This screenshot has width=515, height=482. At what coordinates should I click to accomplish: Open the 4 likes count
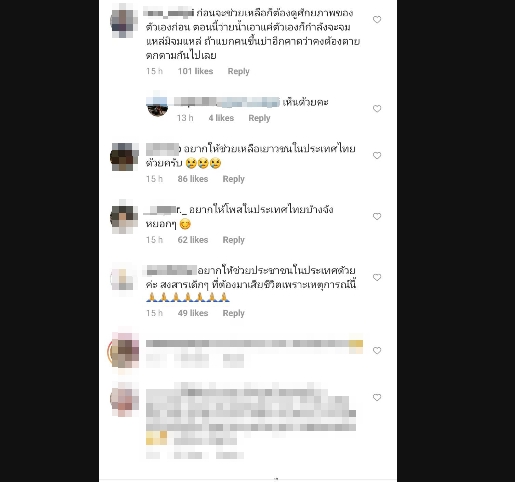click(221, 118)
